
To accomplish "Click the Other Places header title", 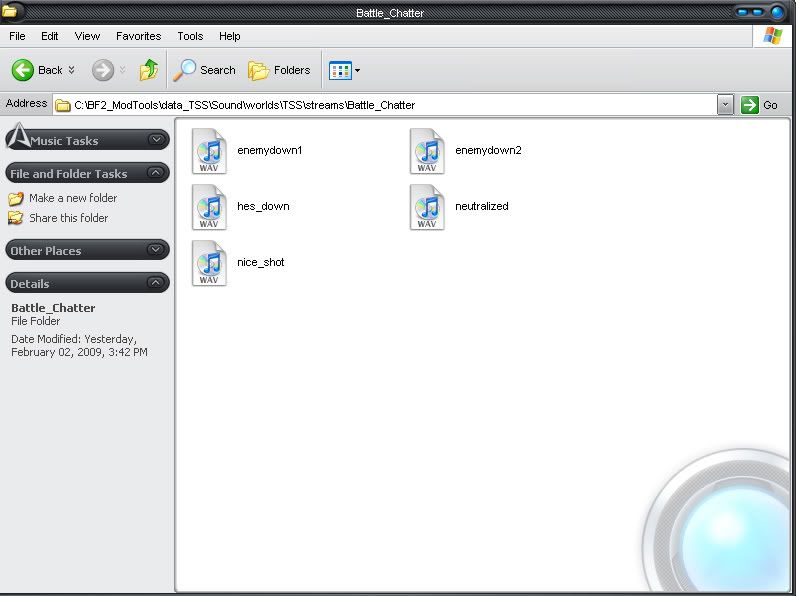I will (46, 251).
